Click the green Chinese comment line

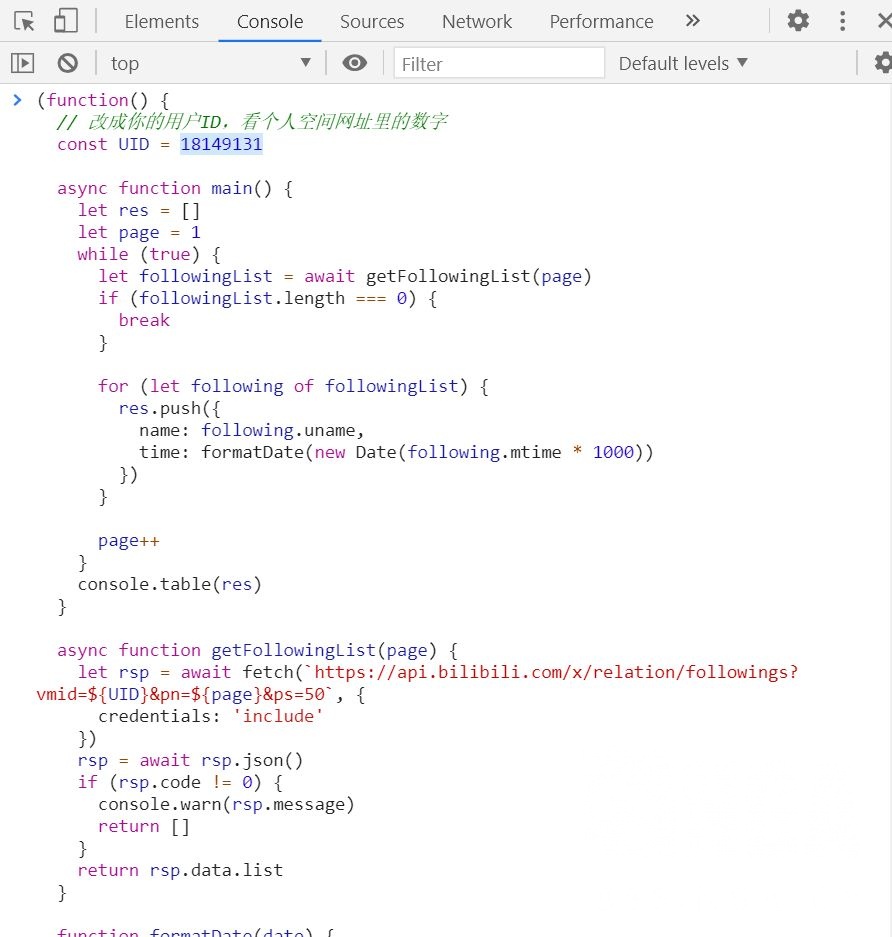tap(252, 122)
